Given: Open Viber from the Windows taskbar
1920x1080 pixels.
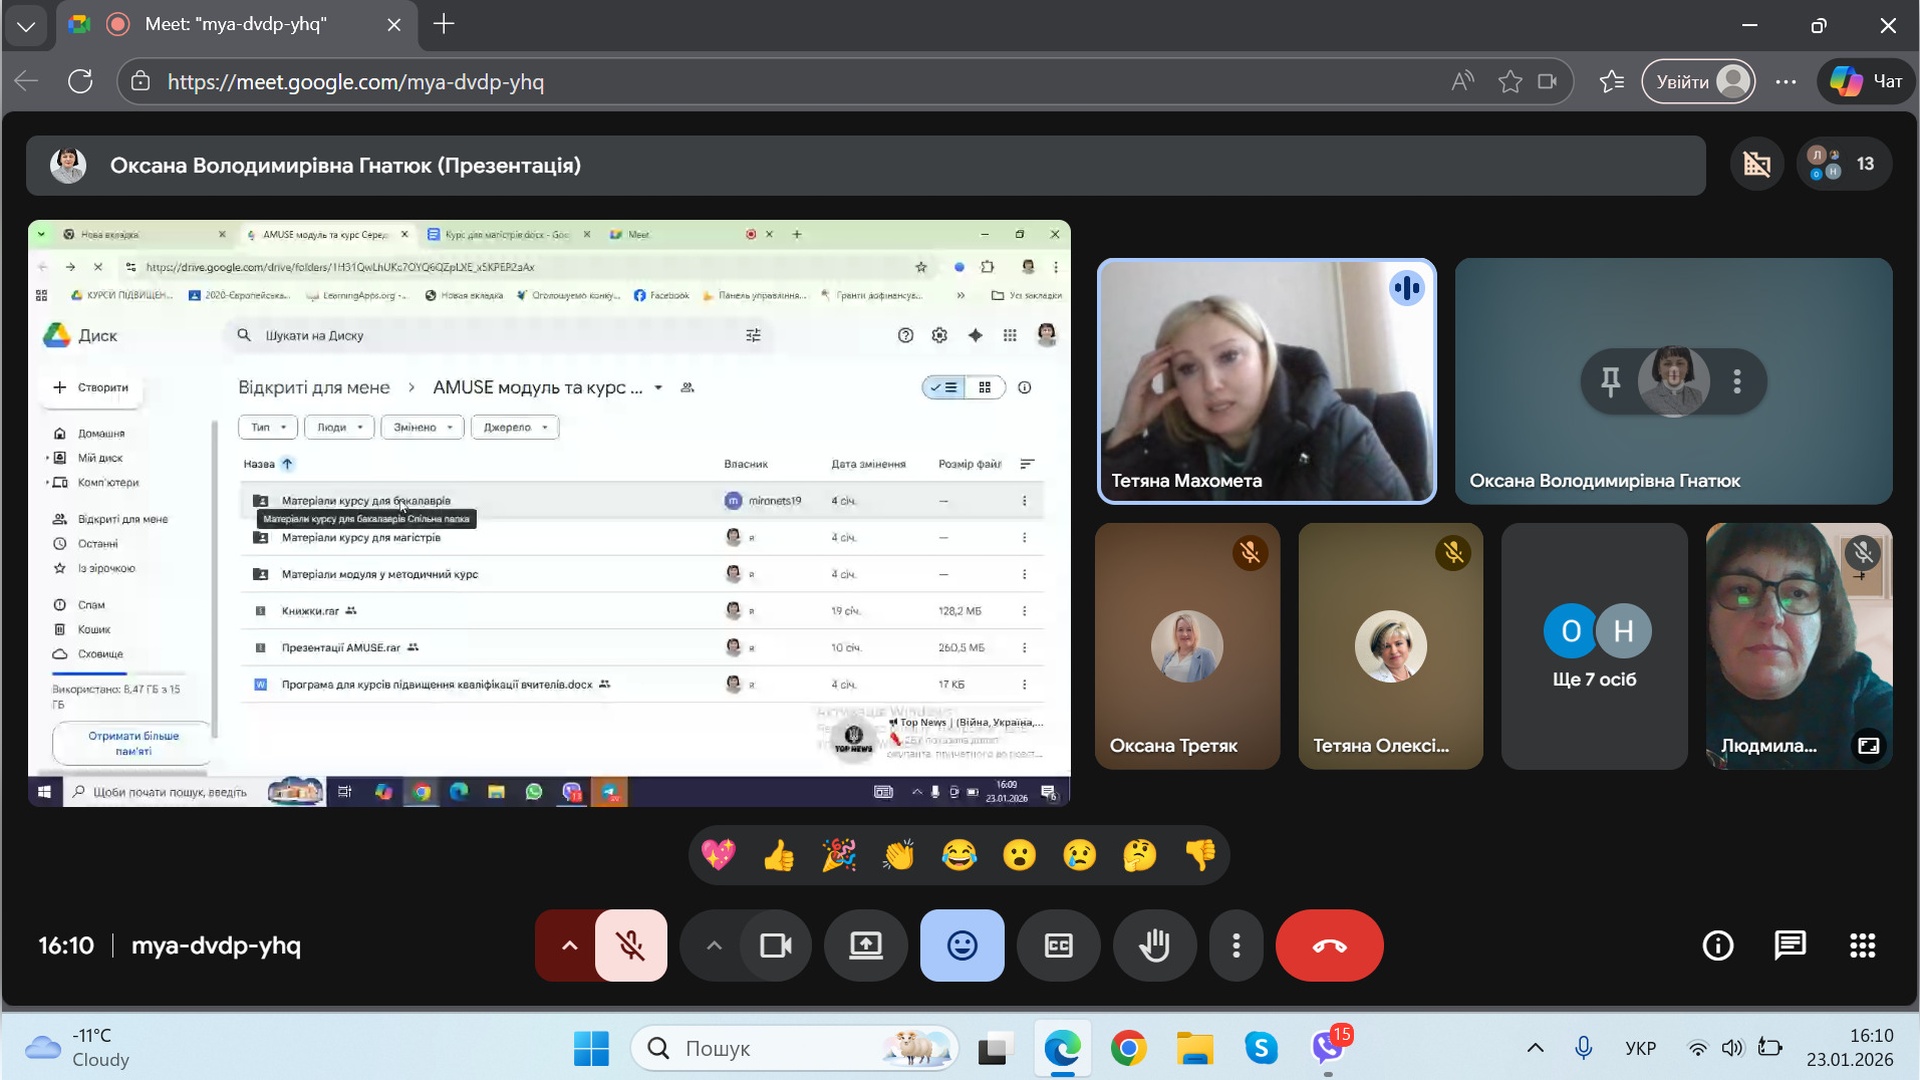Looking at the screenshot, I should click(1328, 1048).
